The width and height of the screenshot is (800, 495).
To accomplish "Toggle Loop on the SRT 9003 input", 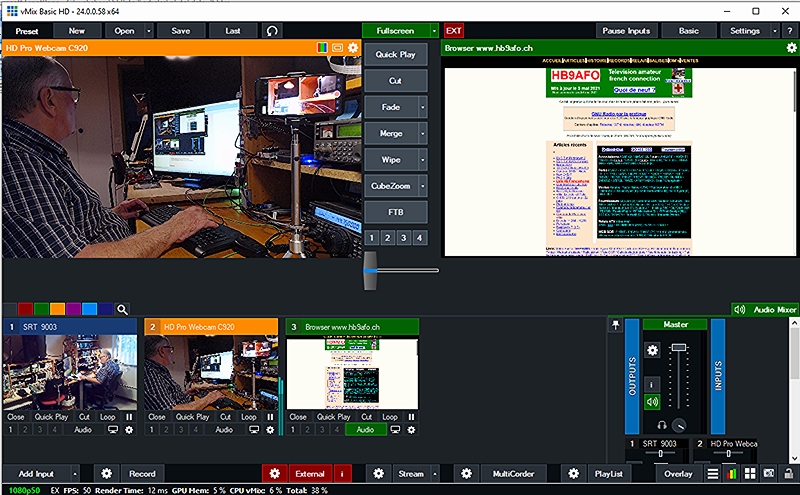I will 108,416.
